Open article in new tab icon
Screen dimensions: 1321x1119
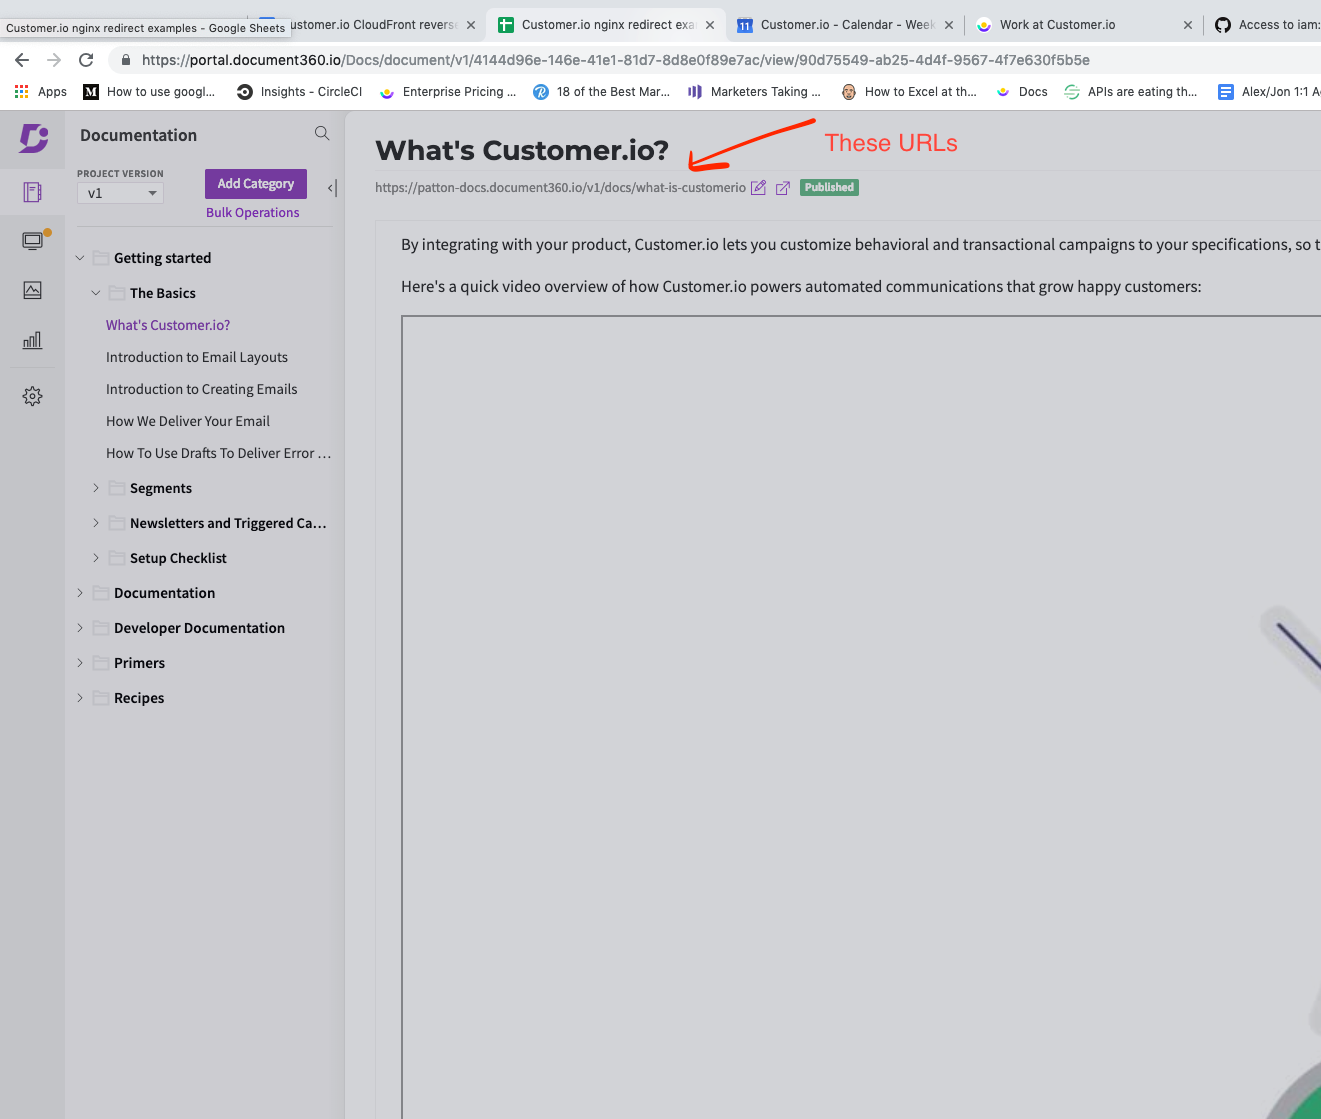point(783,188)
